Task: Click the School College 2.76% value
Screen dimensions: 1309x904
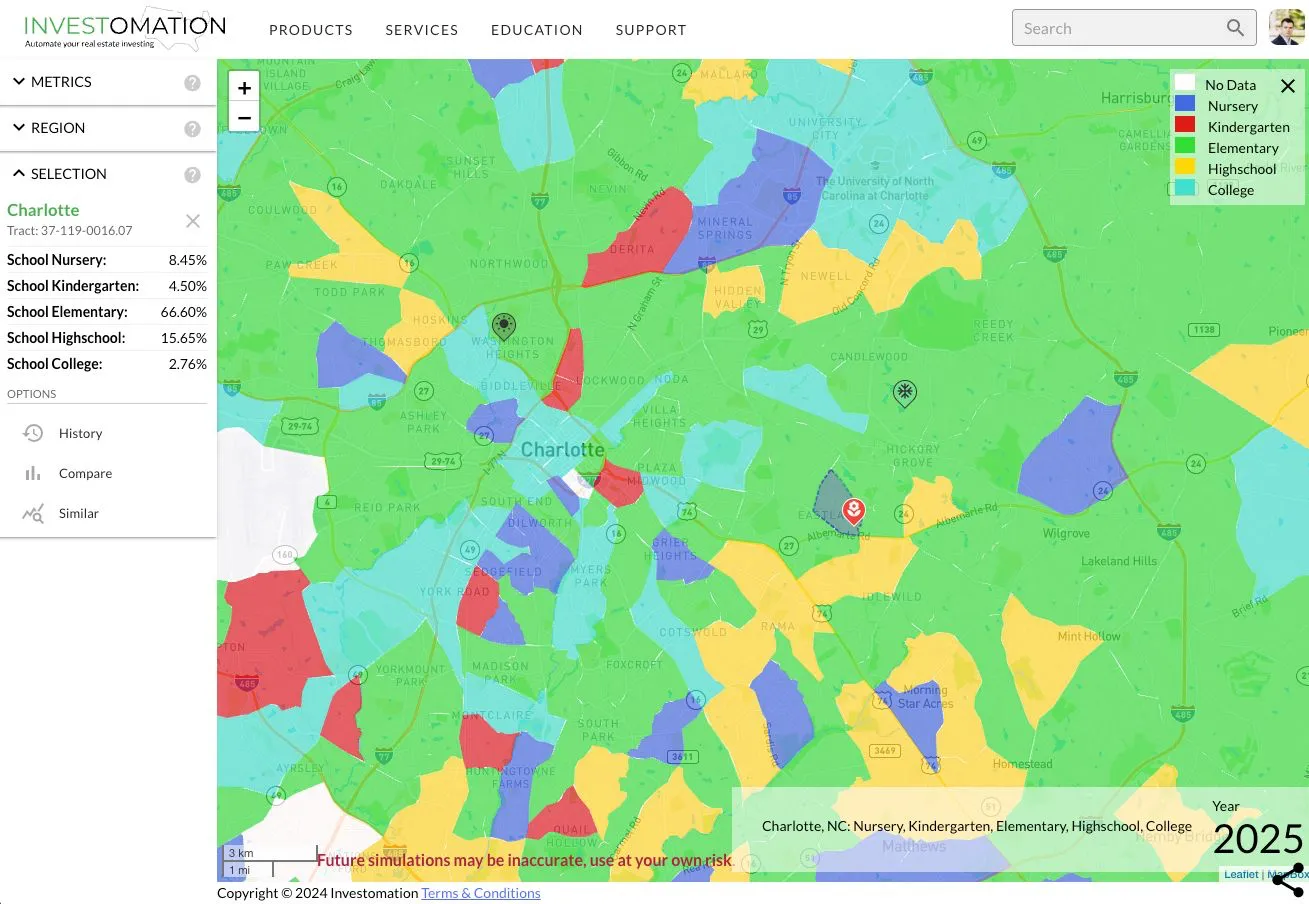Action: pyautogui.click(x=187, y=364)
